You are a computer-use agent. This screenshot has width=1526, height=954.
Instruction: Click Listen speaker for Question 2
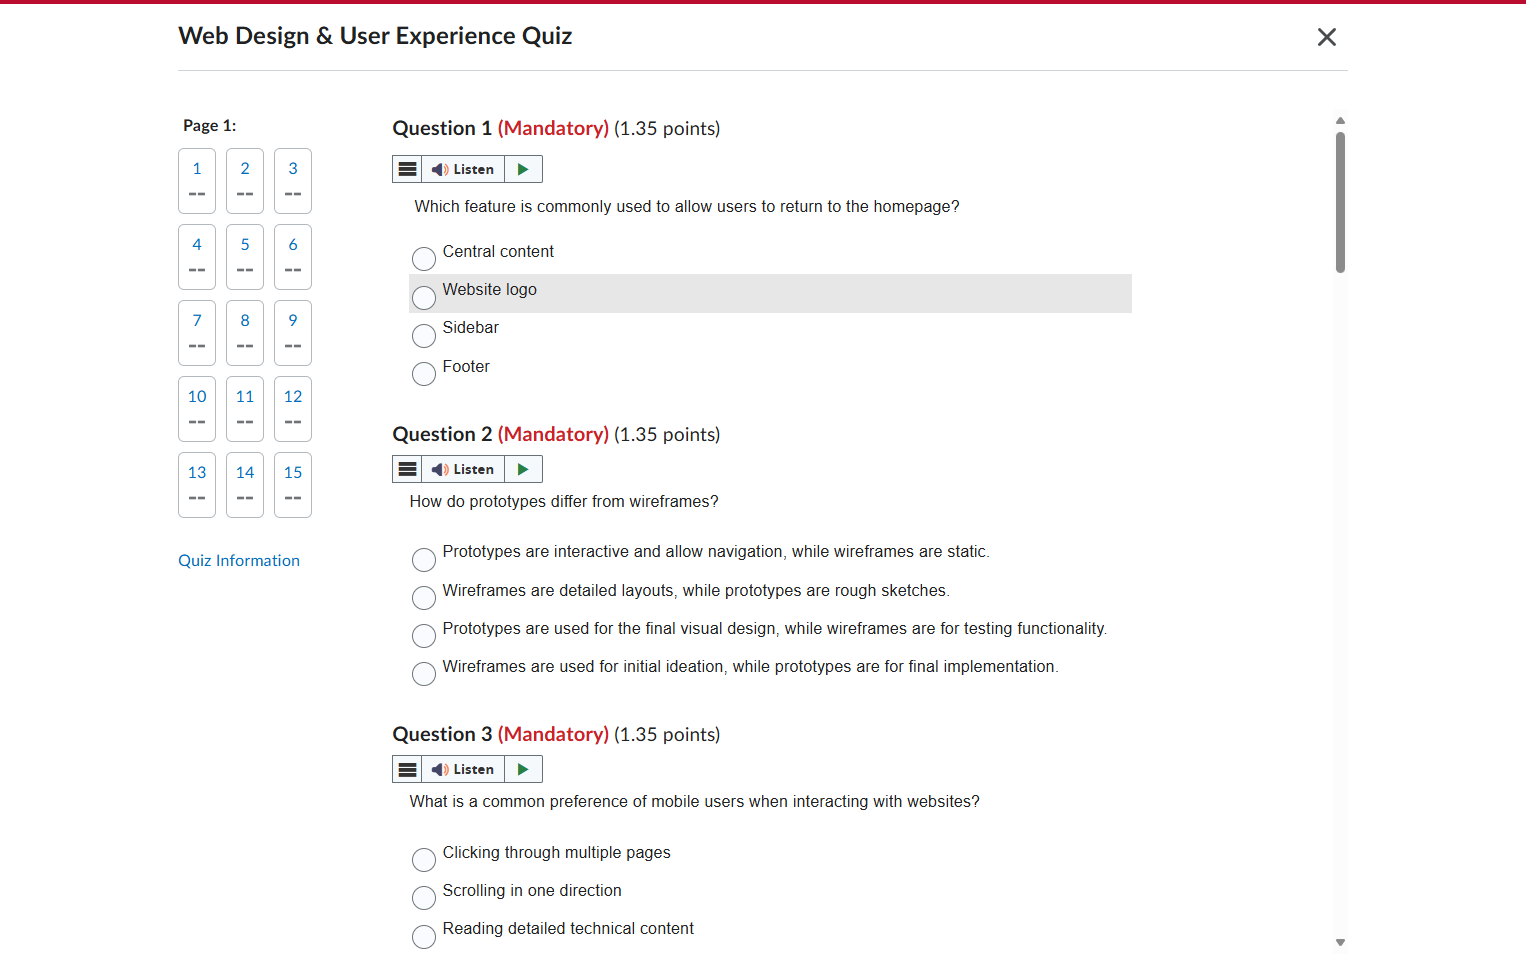point(463,469)
